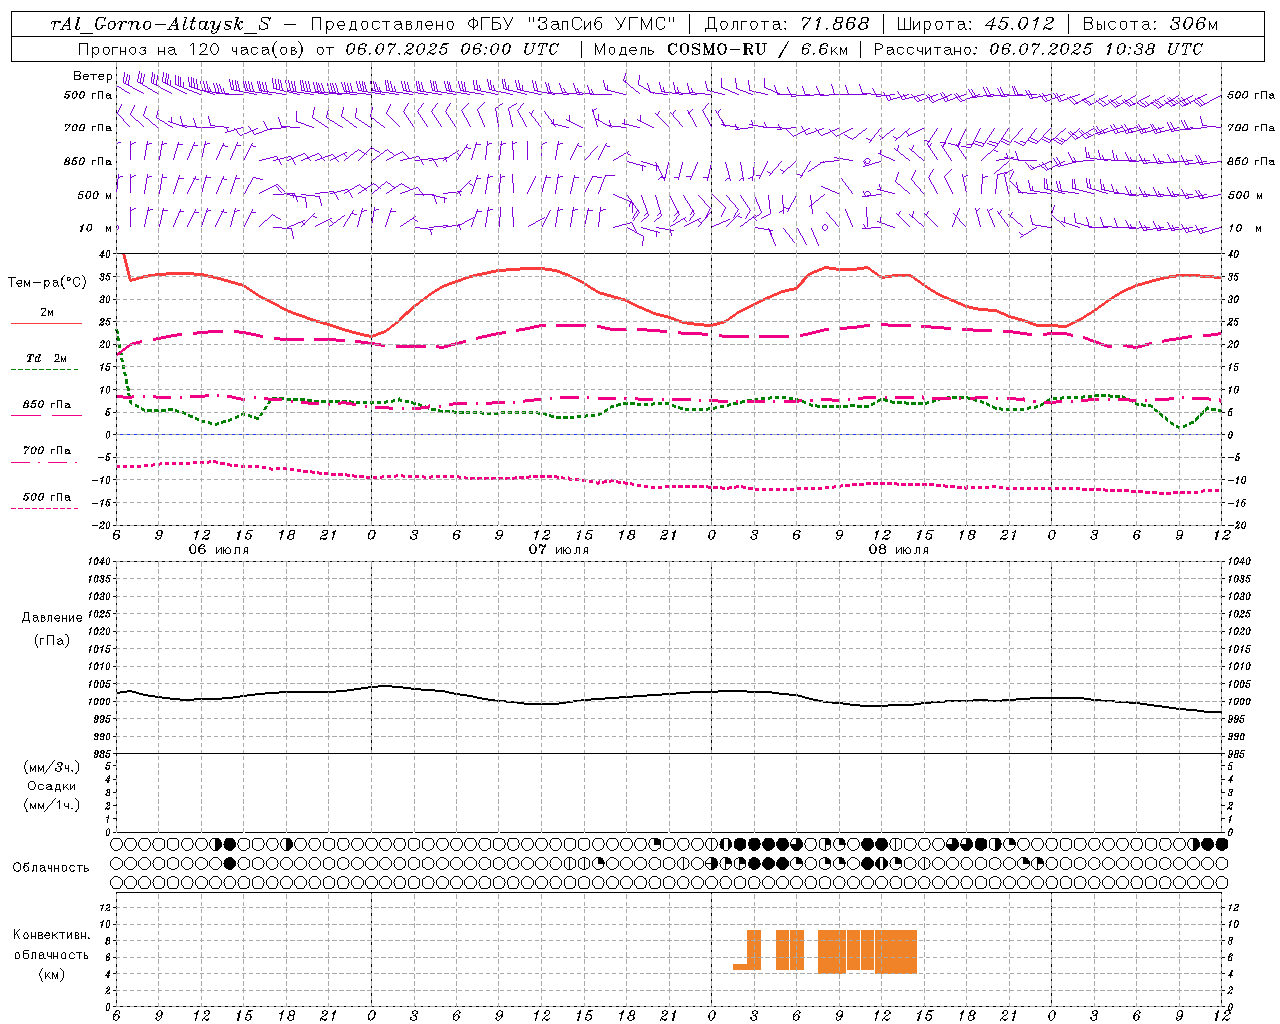
Task: Click the Рассчитано: 06.07.2025 10:38 UTC timestamp
Action: click(x=1038, y=49)
